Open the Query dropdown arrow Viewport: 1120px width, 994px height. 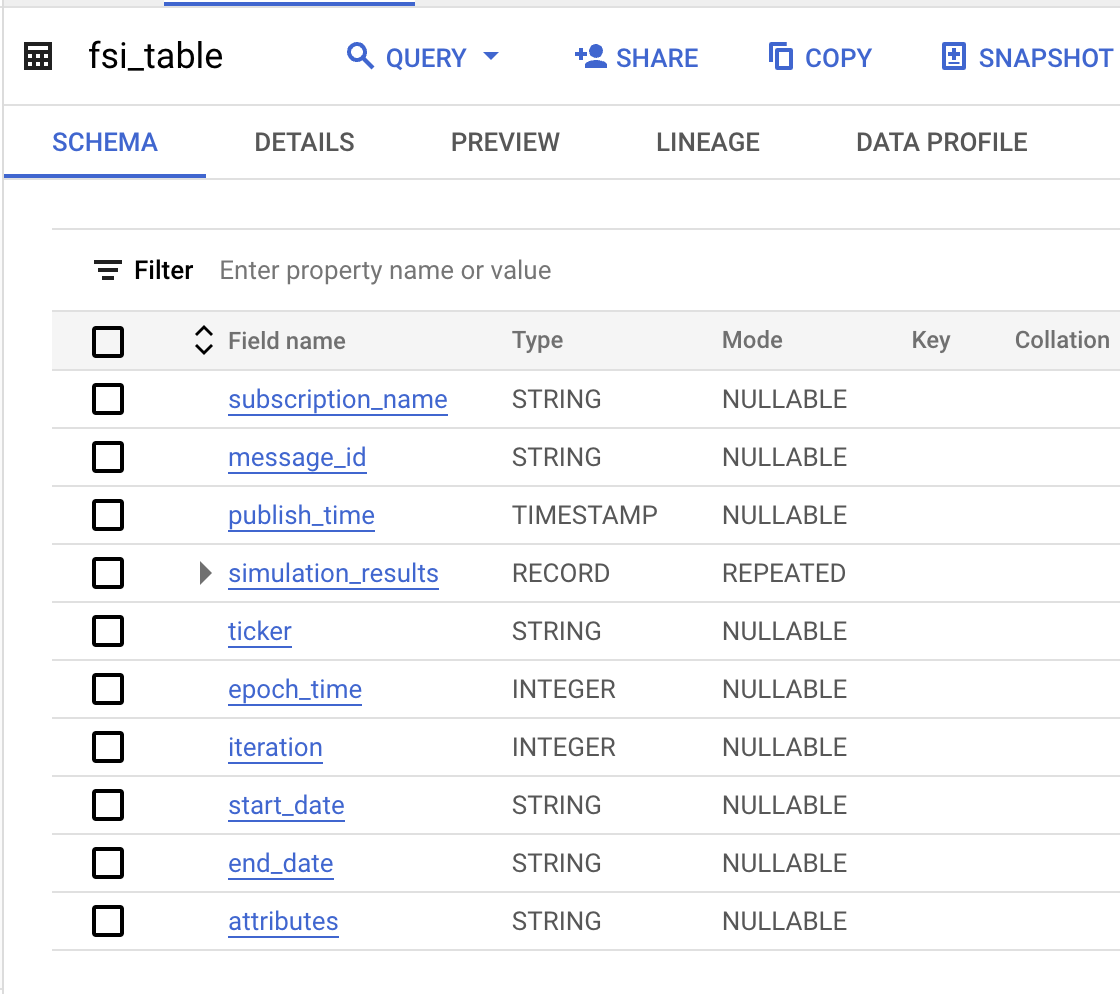pyautogui.click(x=491, y=57)
